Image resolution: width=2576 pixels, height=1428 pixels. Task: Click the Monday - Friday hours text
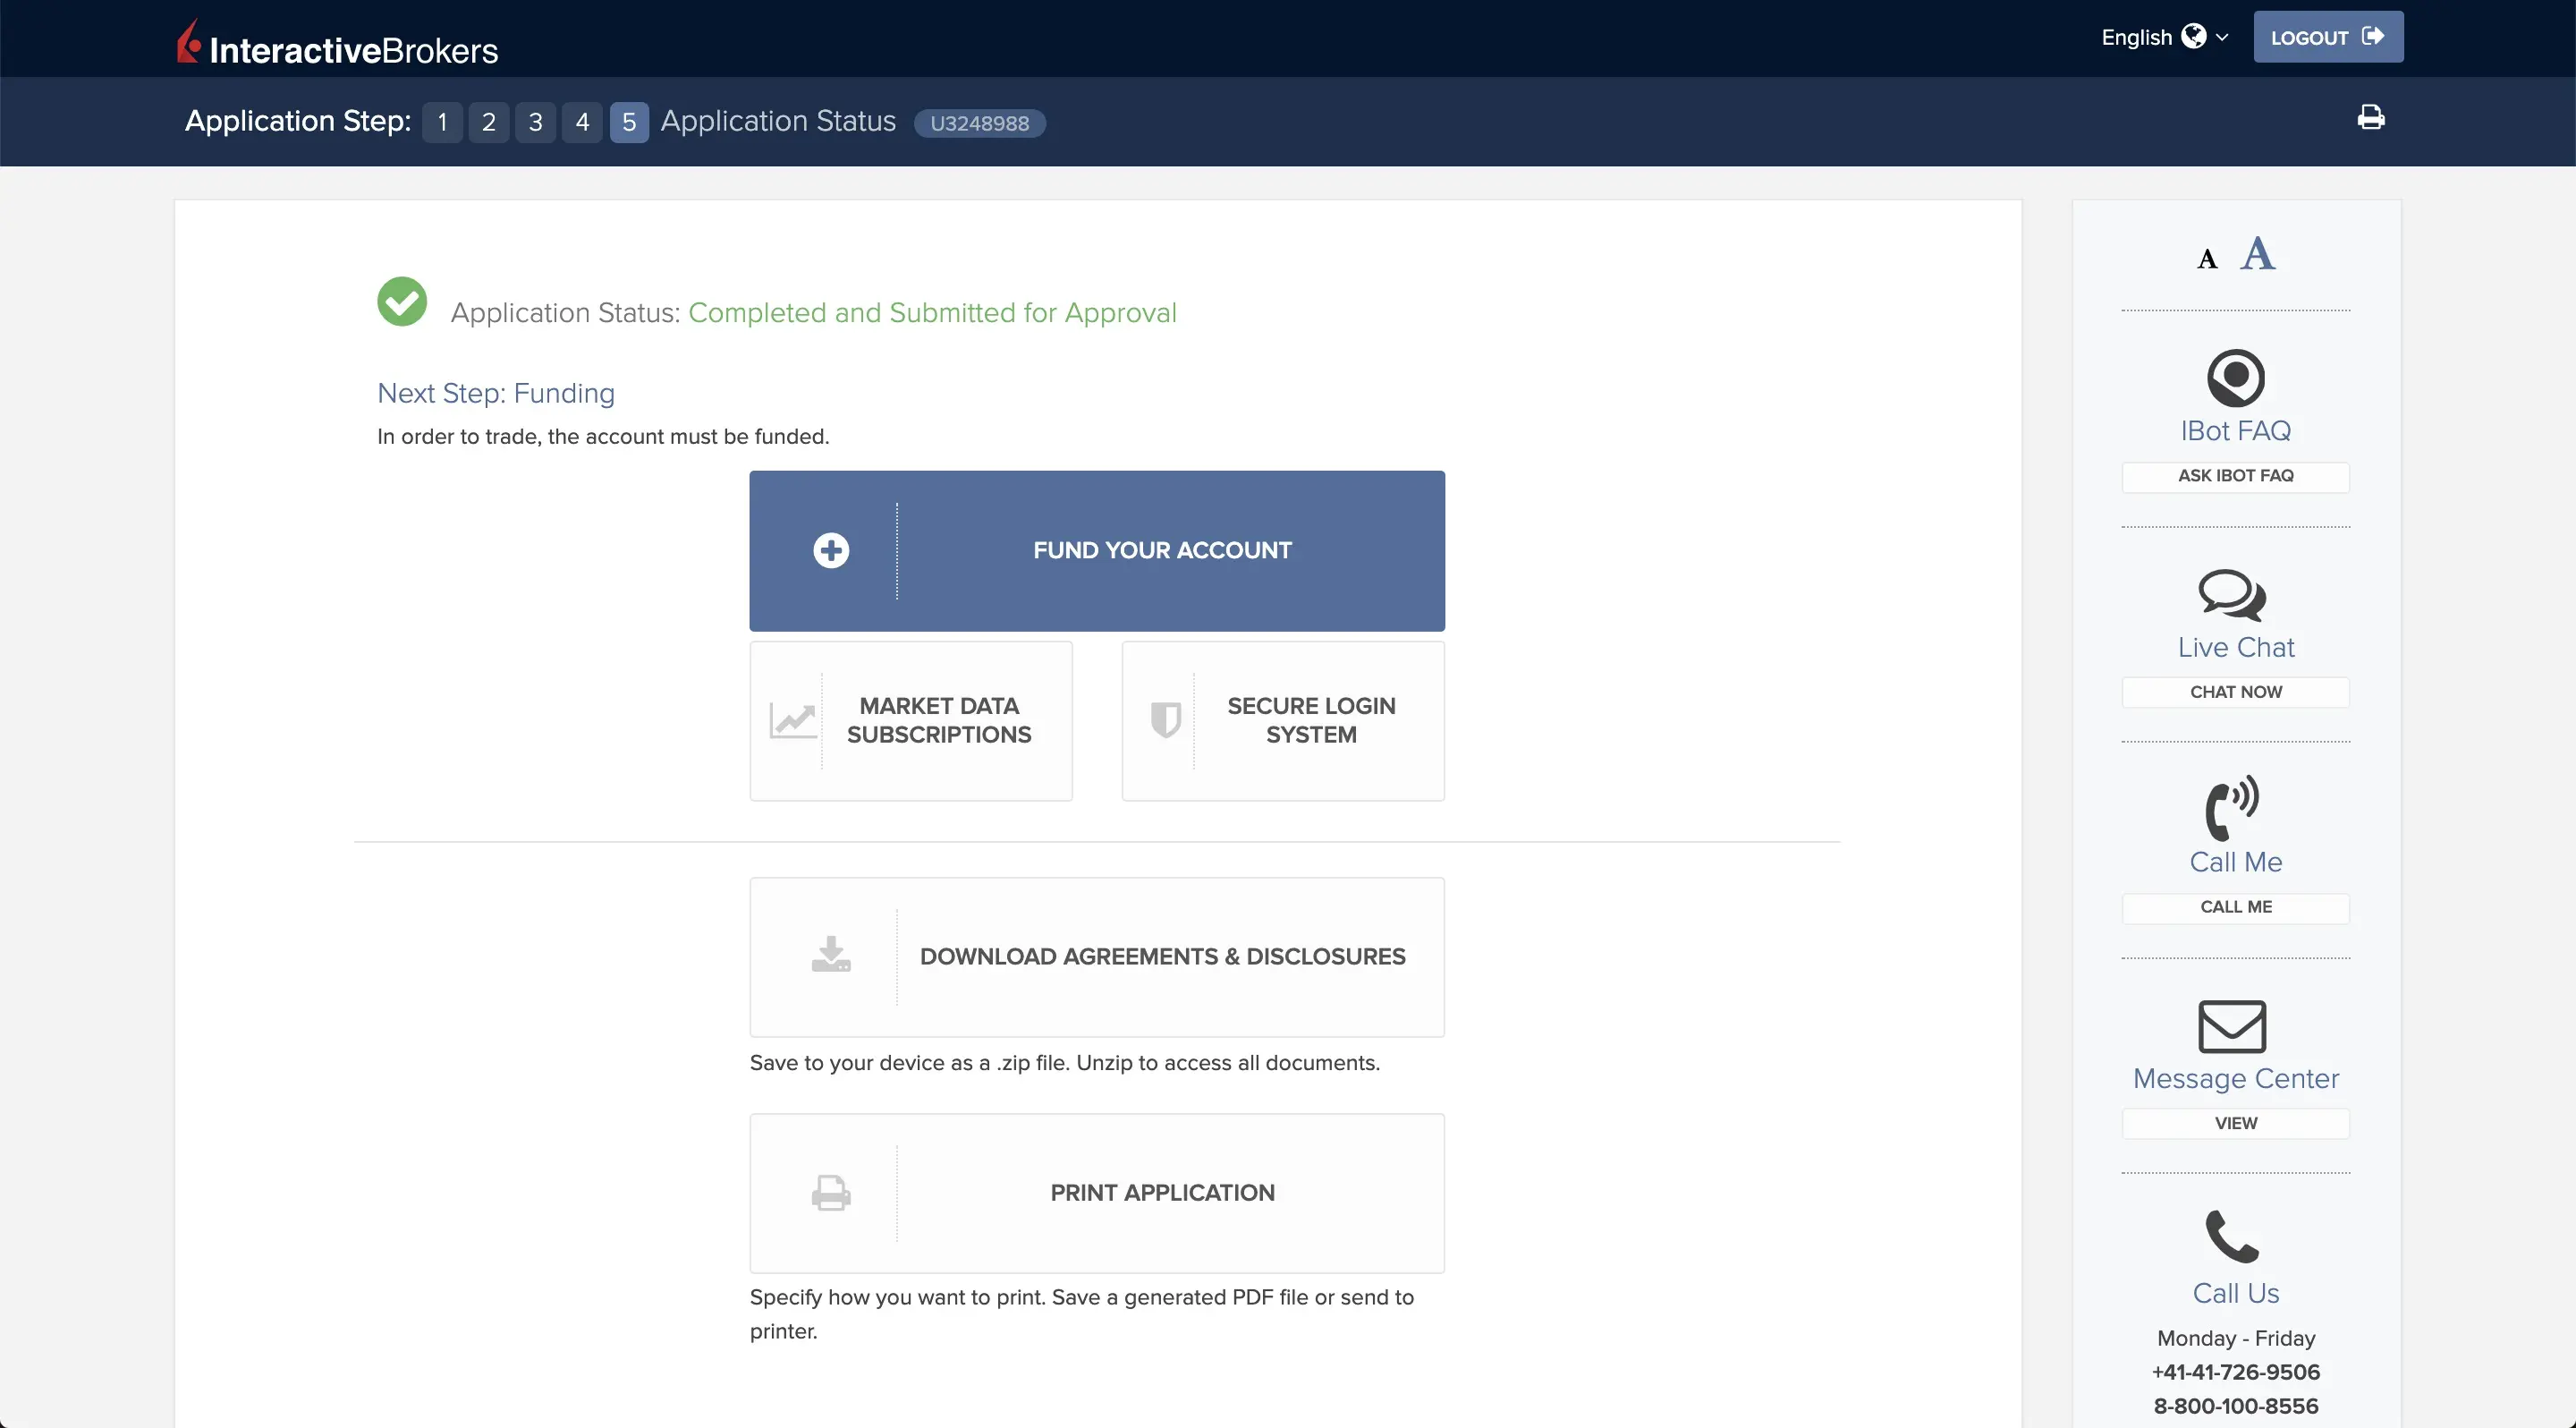(x=2236, y=1339)
